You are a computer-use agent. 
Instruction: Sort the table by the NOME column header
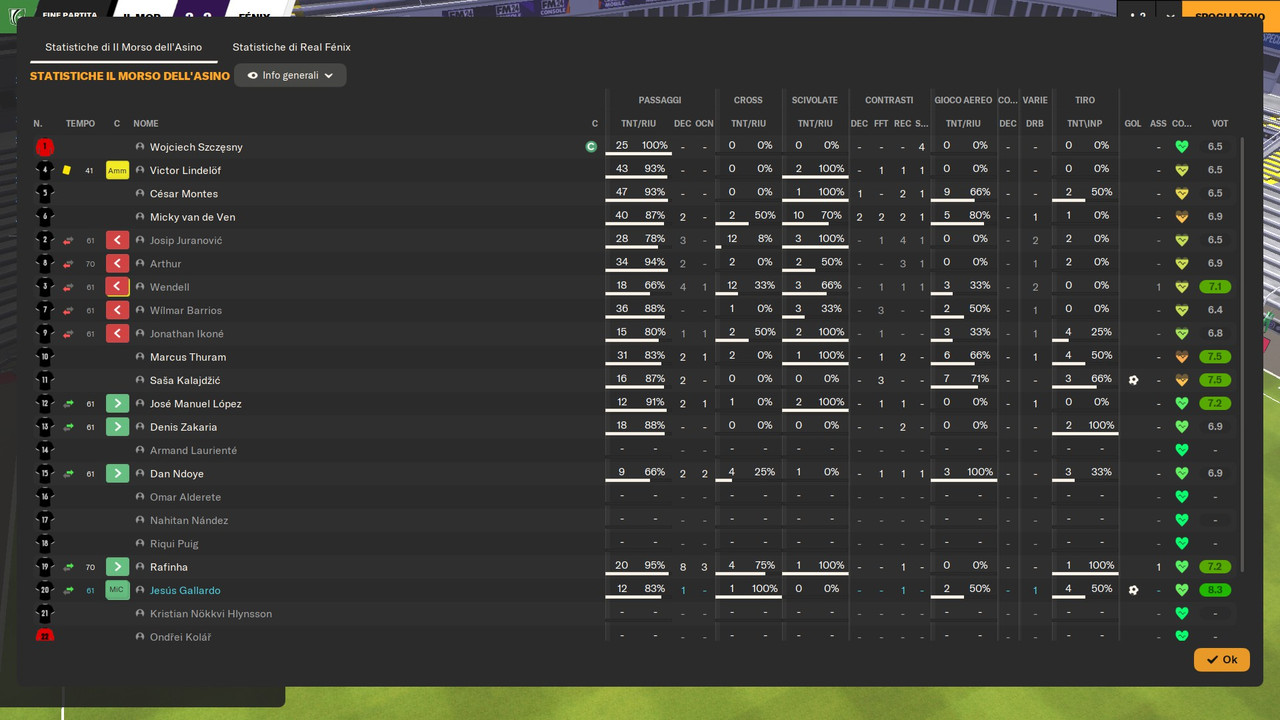[x=146, y=124]
